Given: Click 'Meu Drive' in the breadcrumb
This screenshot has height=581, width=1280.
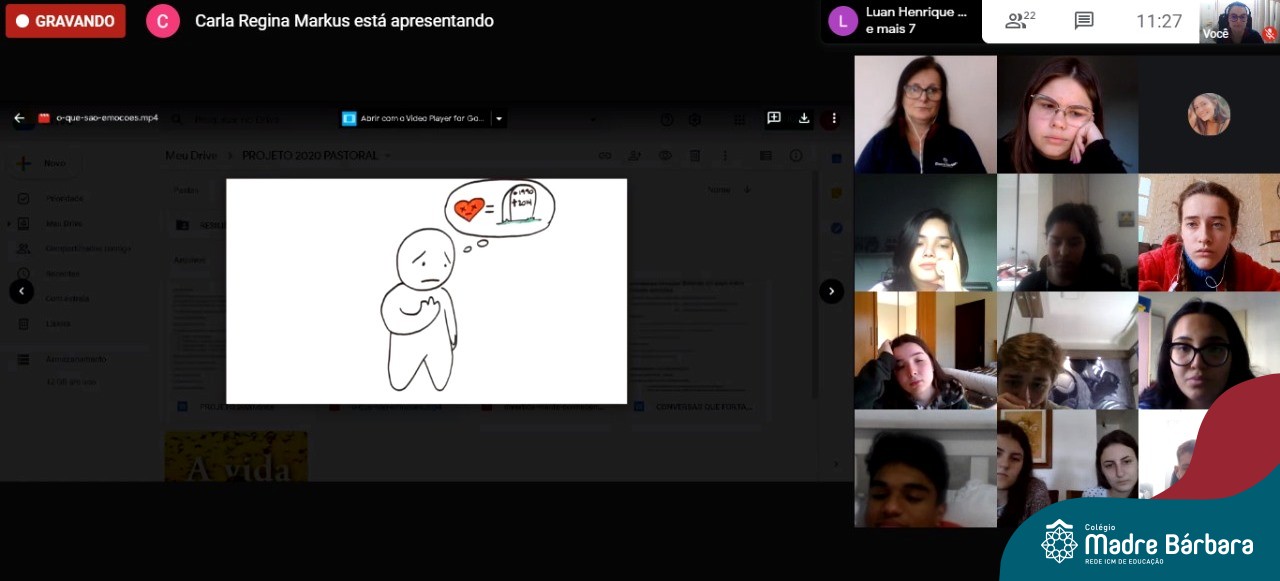Looking at the screenshot, I should pyautogui.click(x=189, y=156).
